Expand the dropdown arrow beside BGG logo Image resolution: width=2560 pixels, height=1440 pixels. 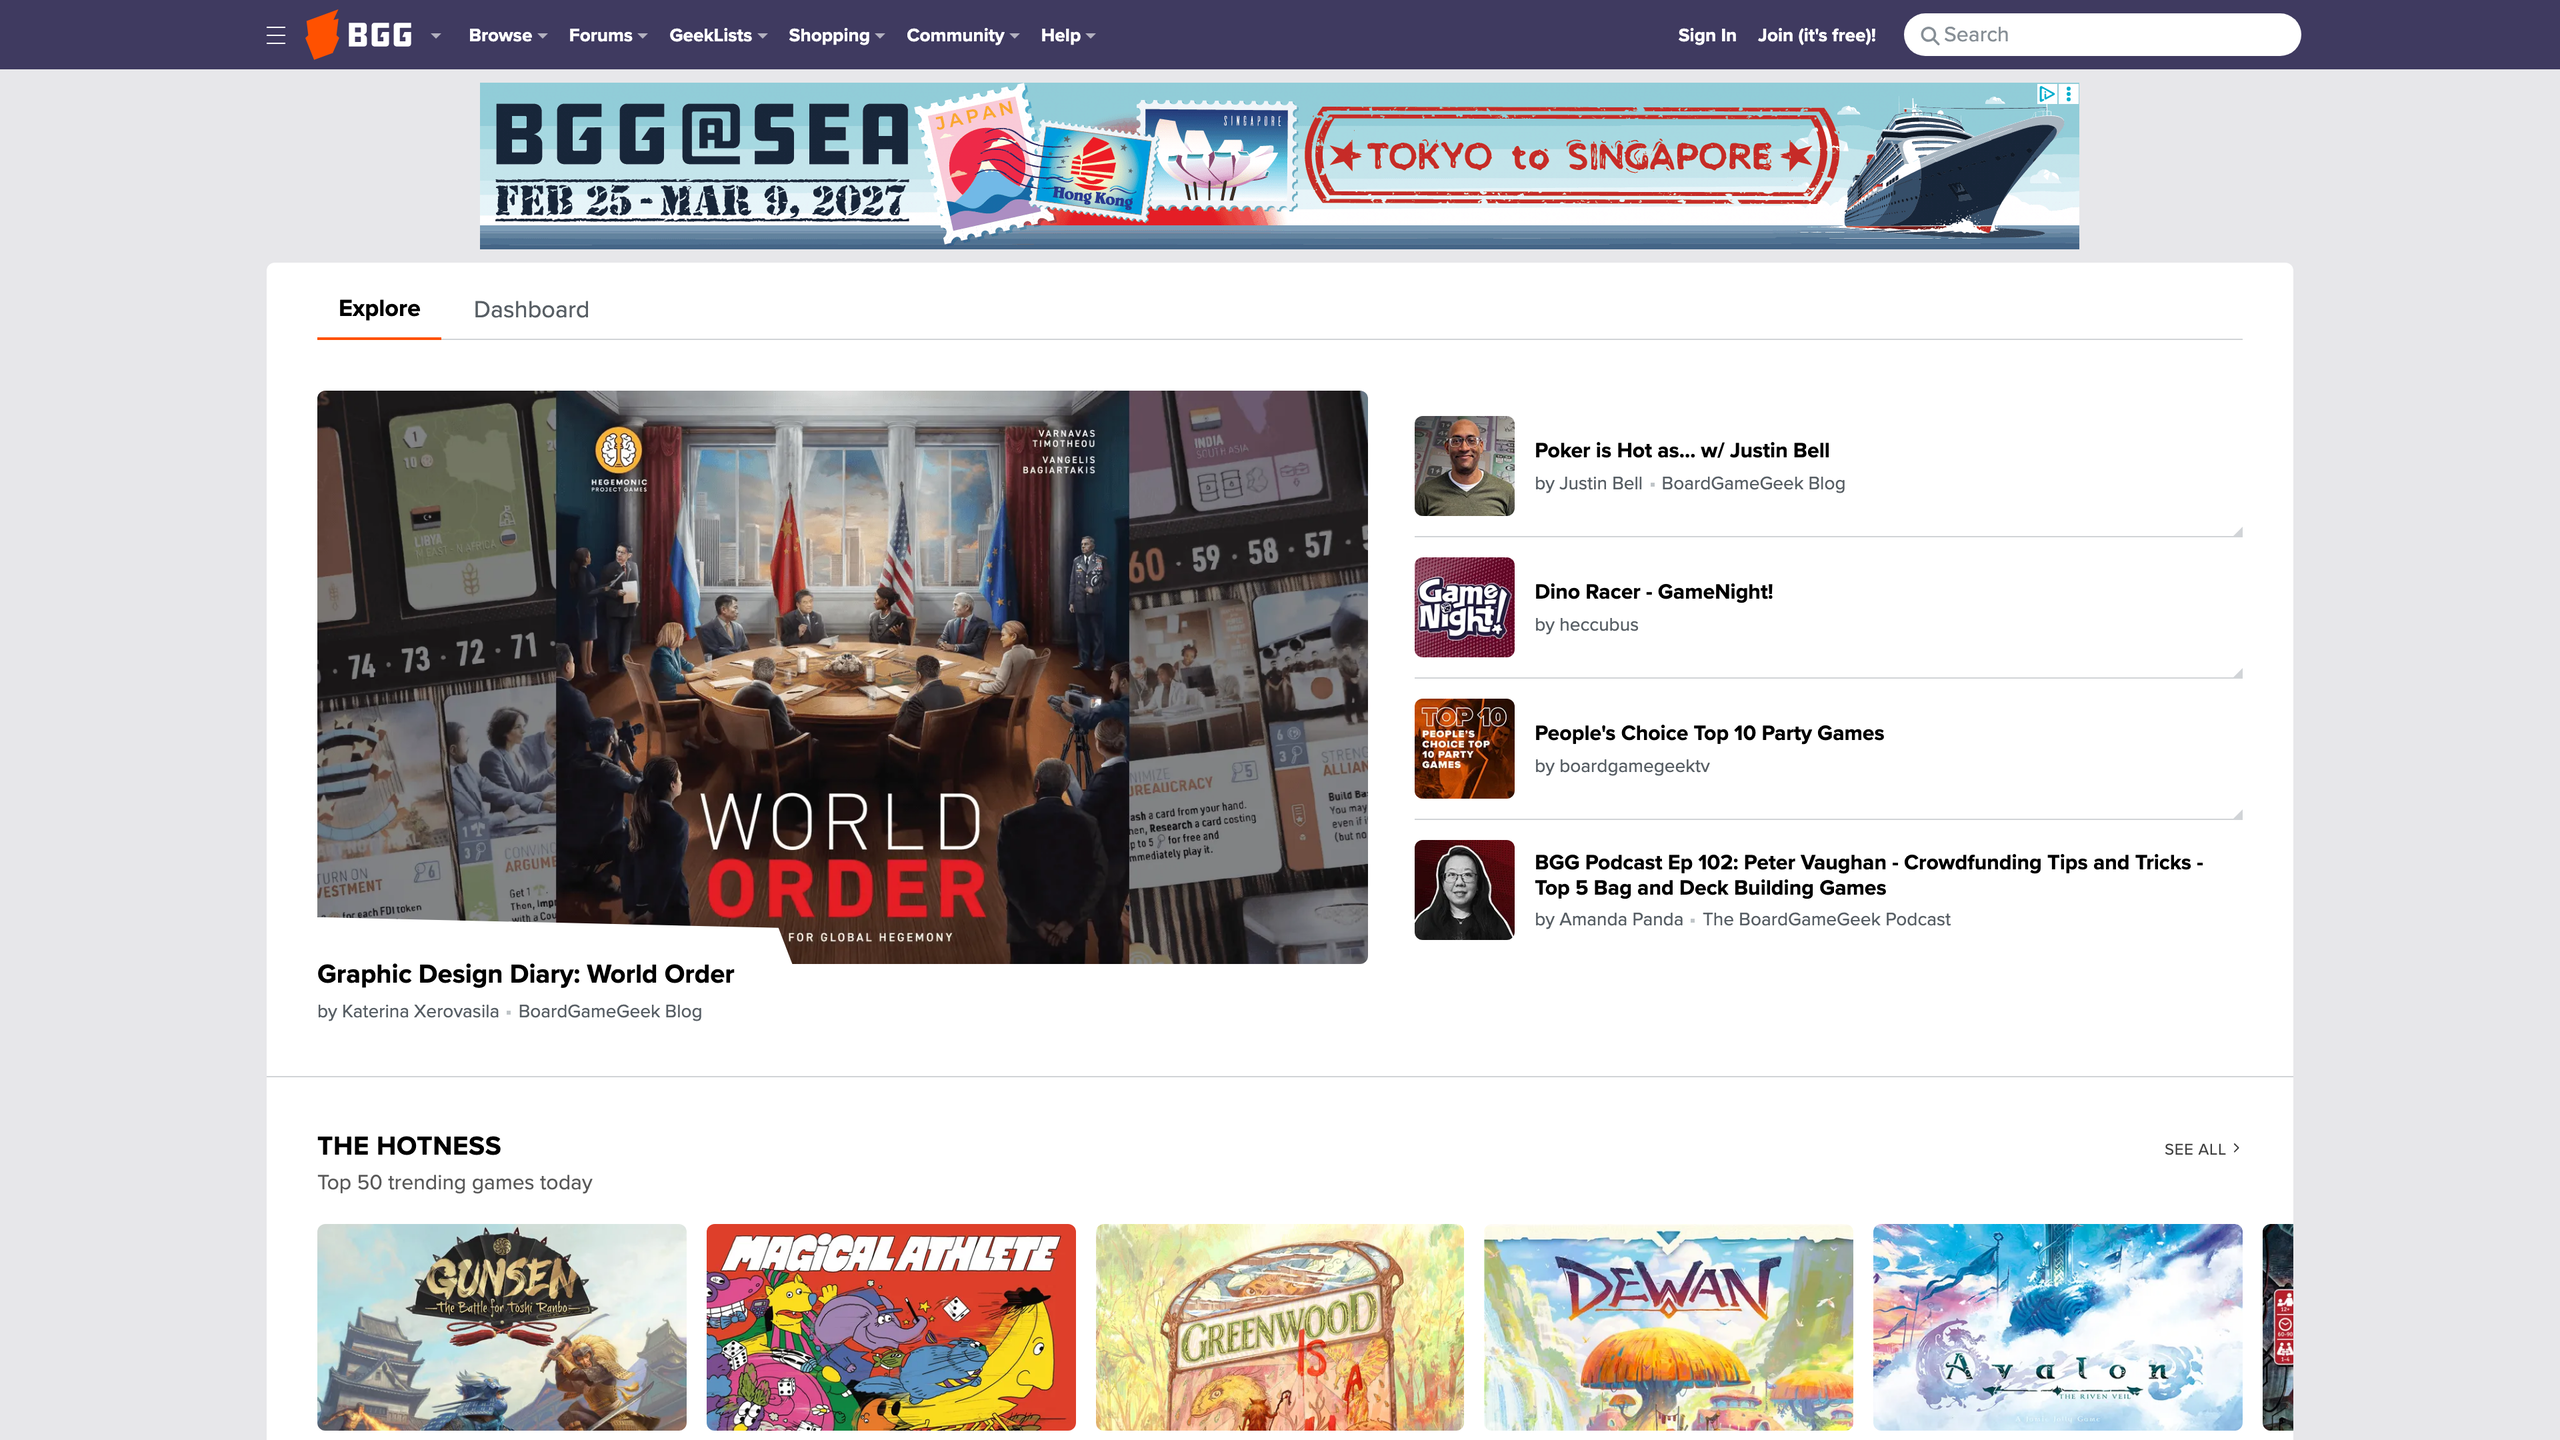436,36
